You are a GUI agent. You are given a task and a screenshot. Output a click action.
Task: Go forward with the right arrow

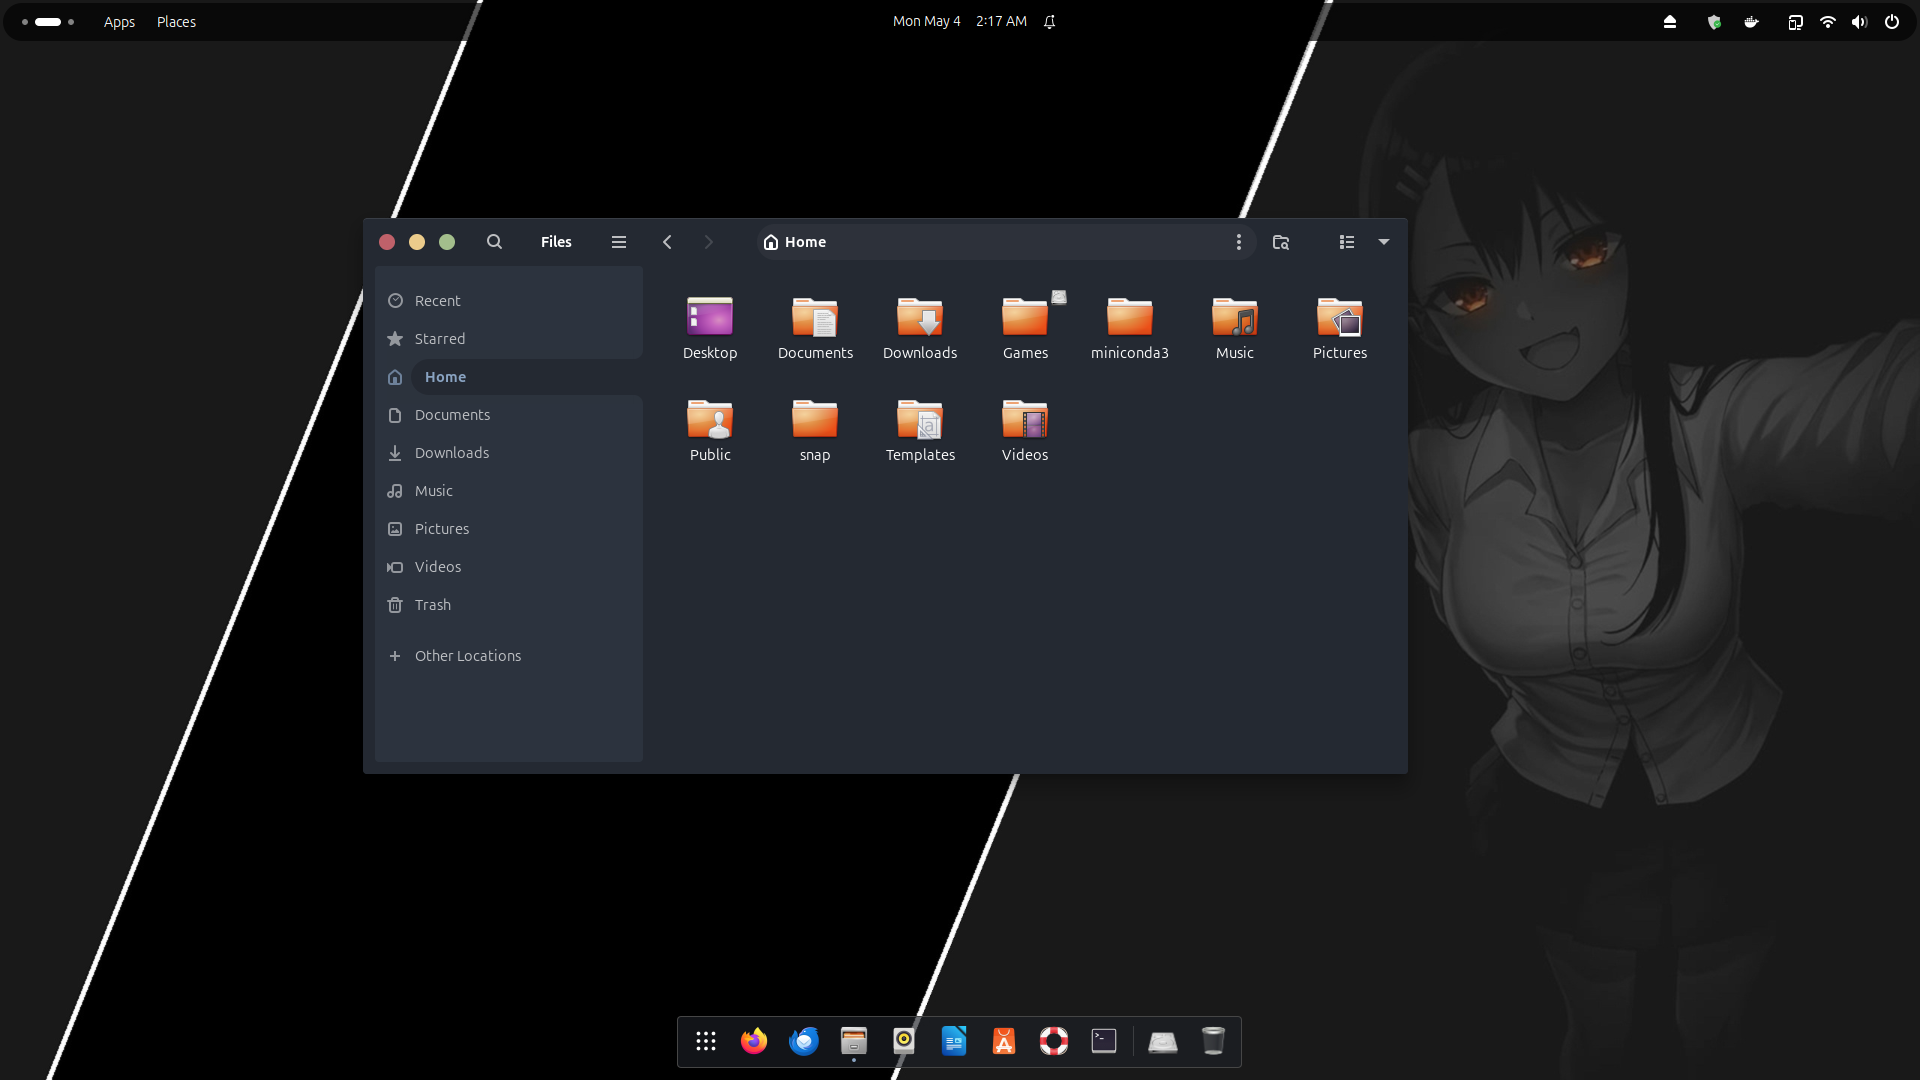tap(708, 242)
